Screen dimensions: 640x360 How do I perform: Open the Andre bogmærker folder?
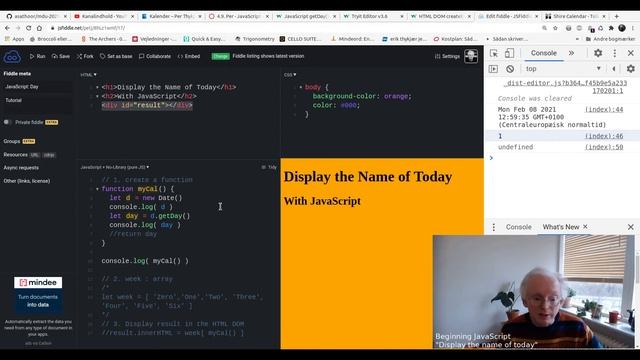[x=610, y=39]
